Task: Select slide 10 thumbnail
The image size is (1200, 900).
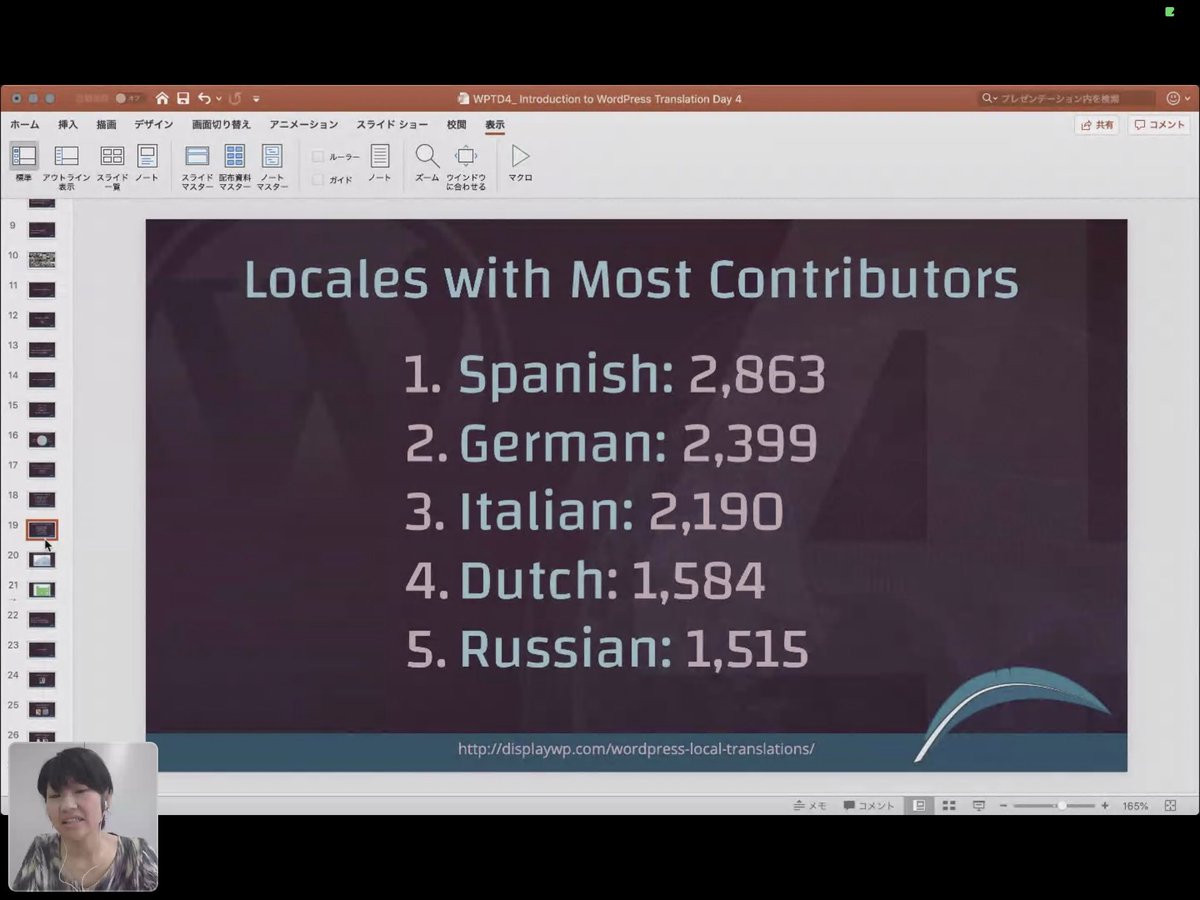Action: click(42, 260)
